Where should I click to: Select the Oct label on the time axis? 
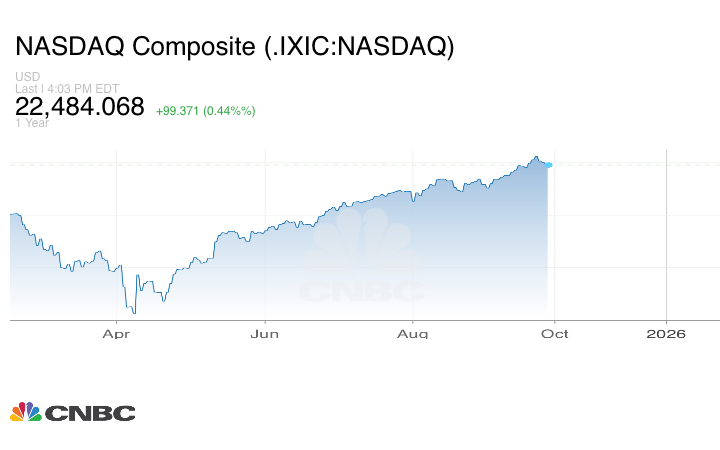point(554,334)
